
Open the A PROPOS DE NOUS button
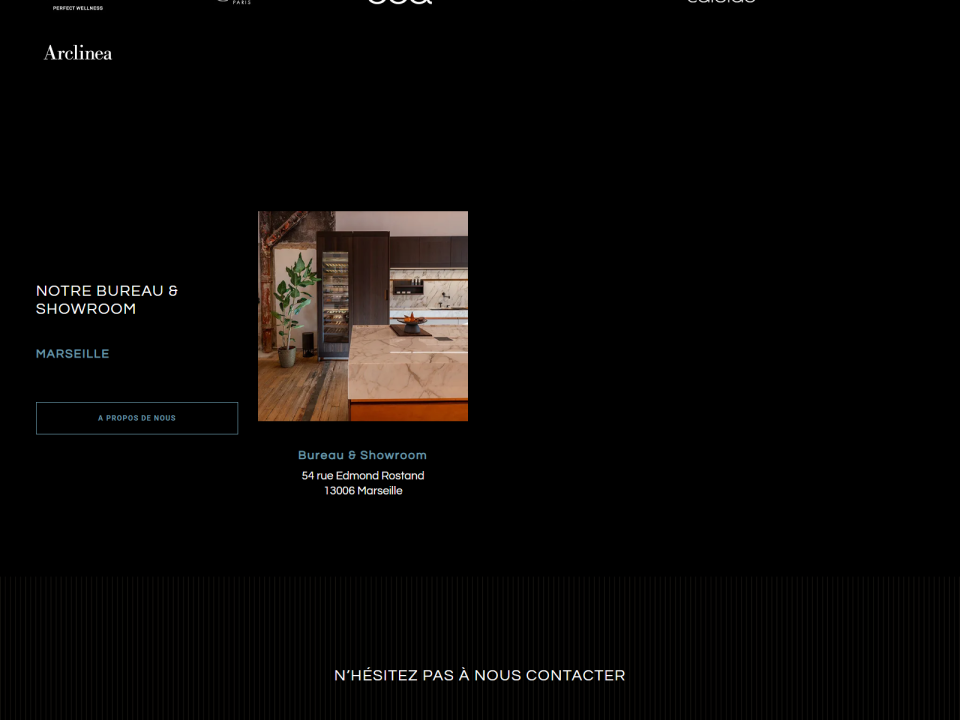(137, 418)
